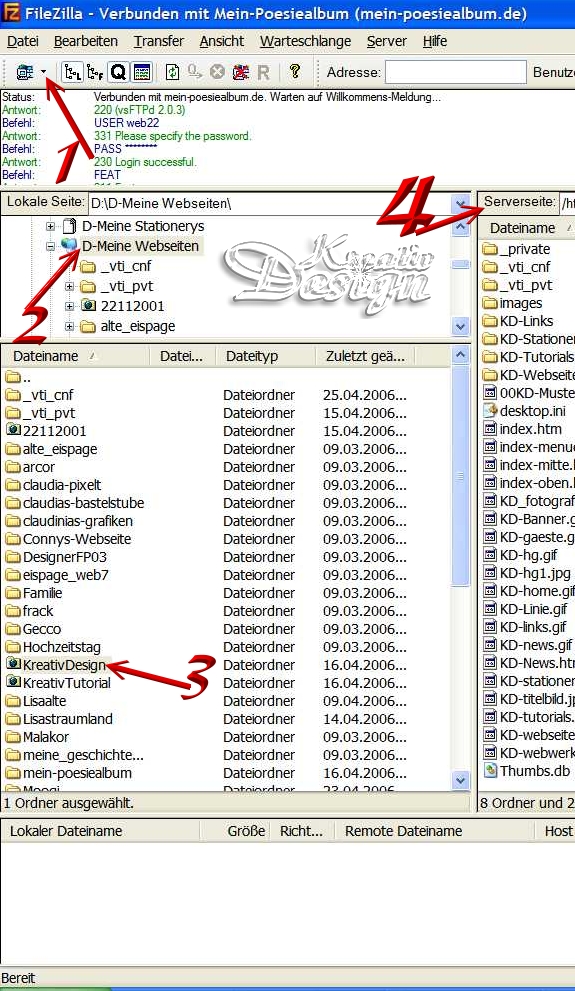575x991 pixels.
Task: Select local folder Connys-Webseite
Action: [x=77, y=539]
